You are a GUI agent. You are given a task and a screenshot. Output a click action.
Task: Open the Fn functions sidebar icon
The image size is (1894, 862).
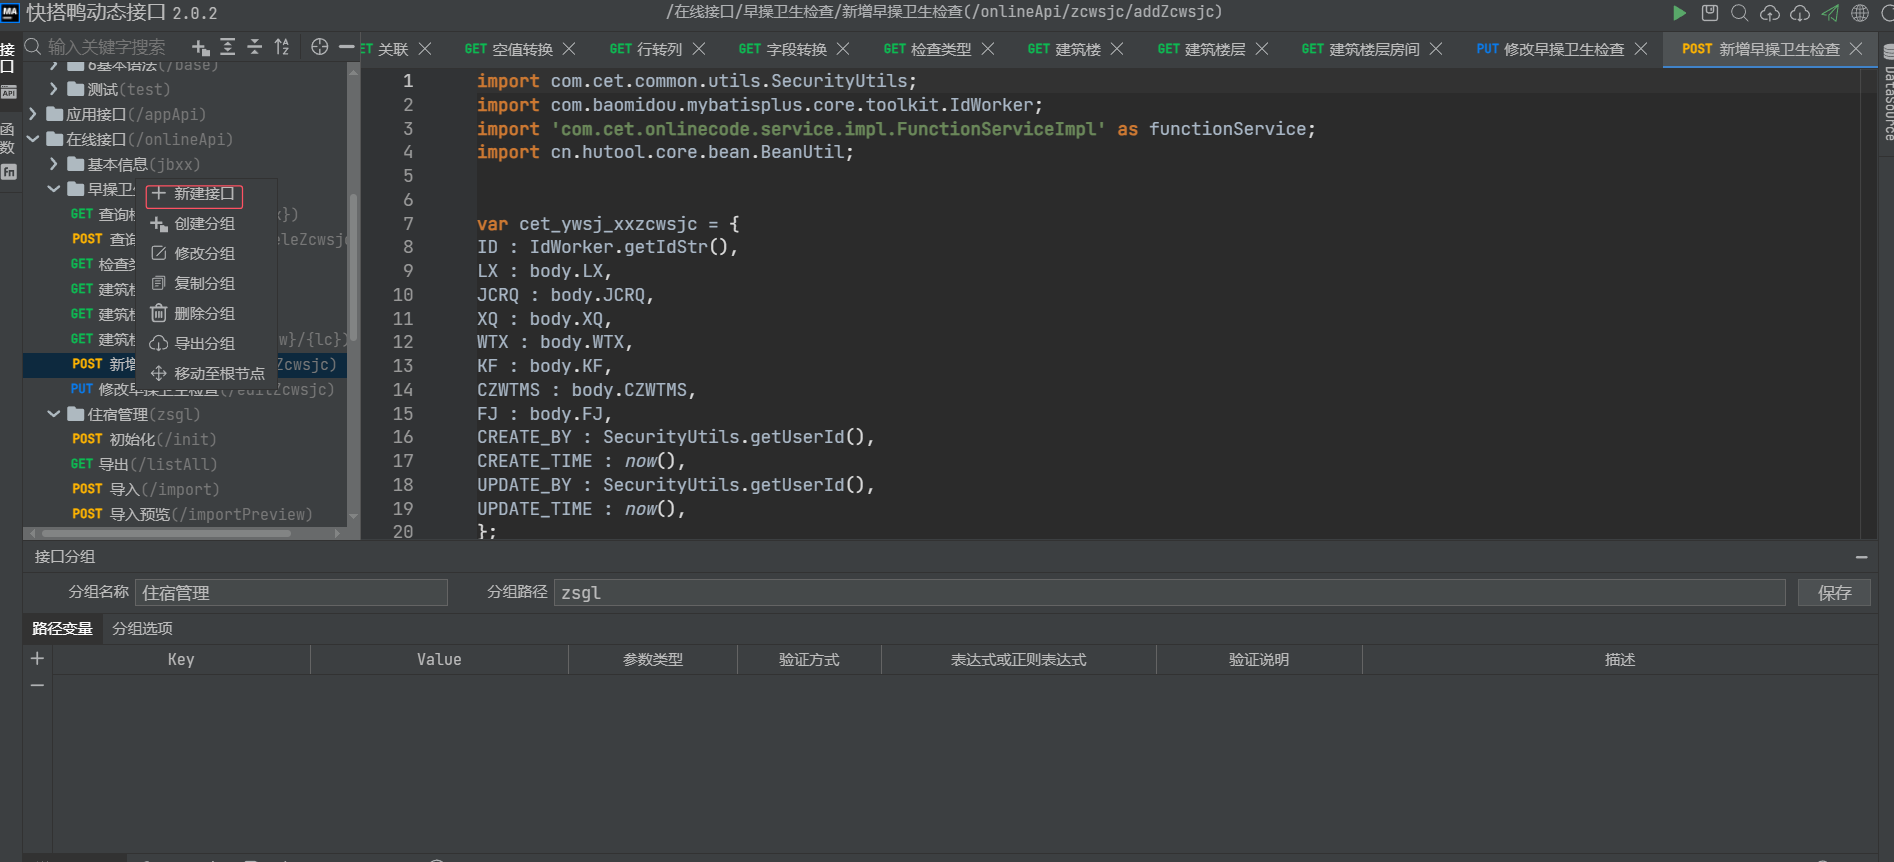tap(9, 172)
